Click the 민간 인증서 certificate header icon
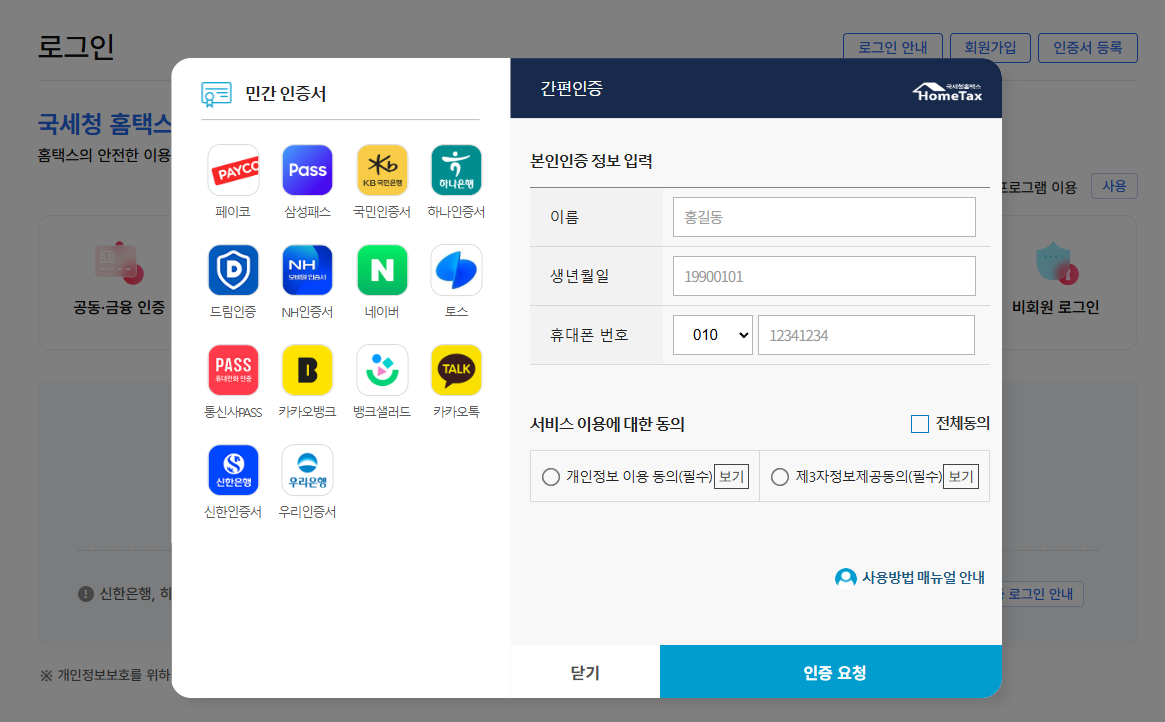Screen dimensions: 1165x722 [x=216, y=94]
